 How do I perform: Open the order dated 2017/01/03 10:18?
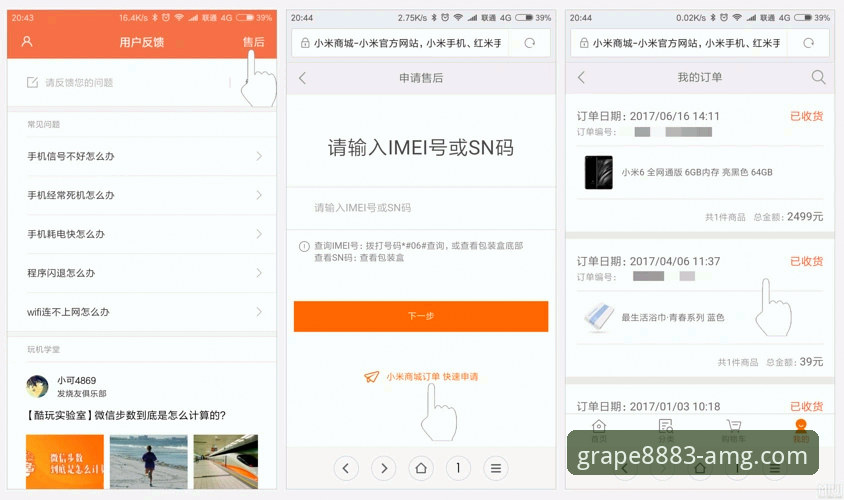(648, 406)
